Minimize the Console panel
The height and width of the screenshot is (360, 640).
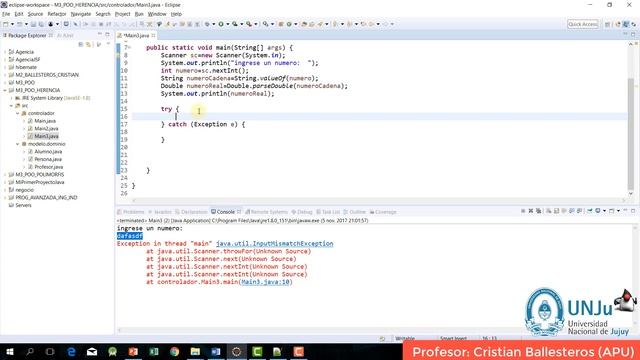625,211
